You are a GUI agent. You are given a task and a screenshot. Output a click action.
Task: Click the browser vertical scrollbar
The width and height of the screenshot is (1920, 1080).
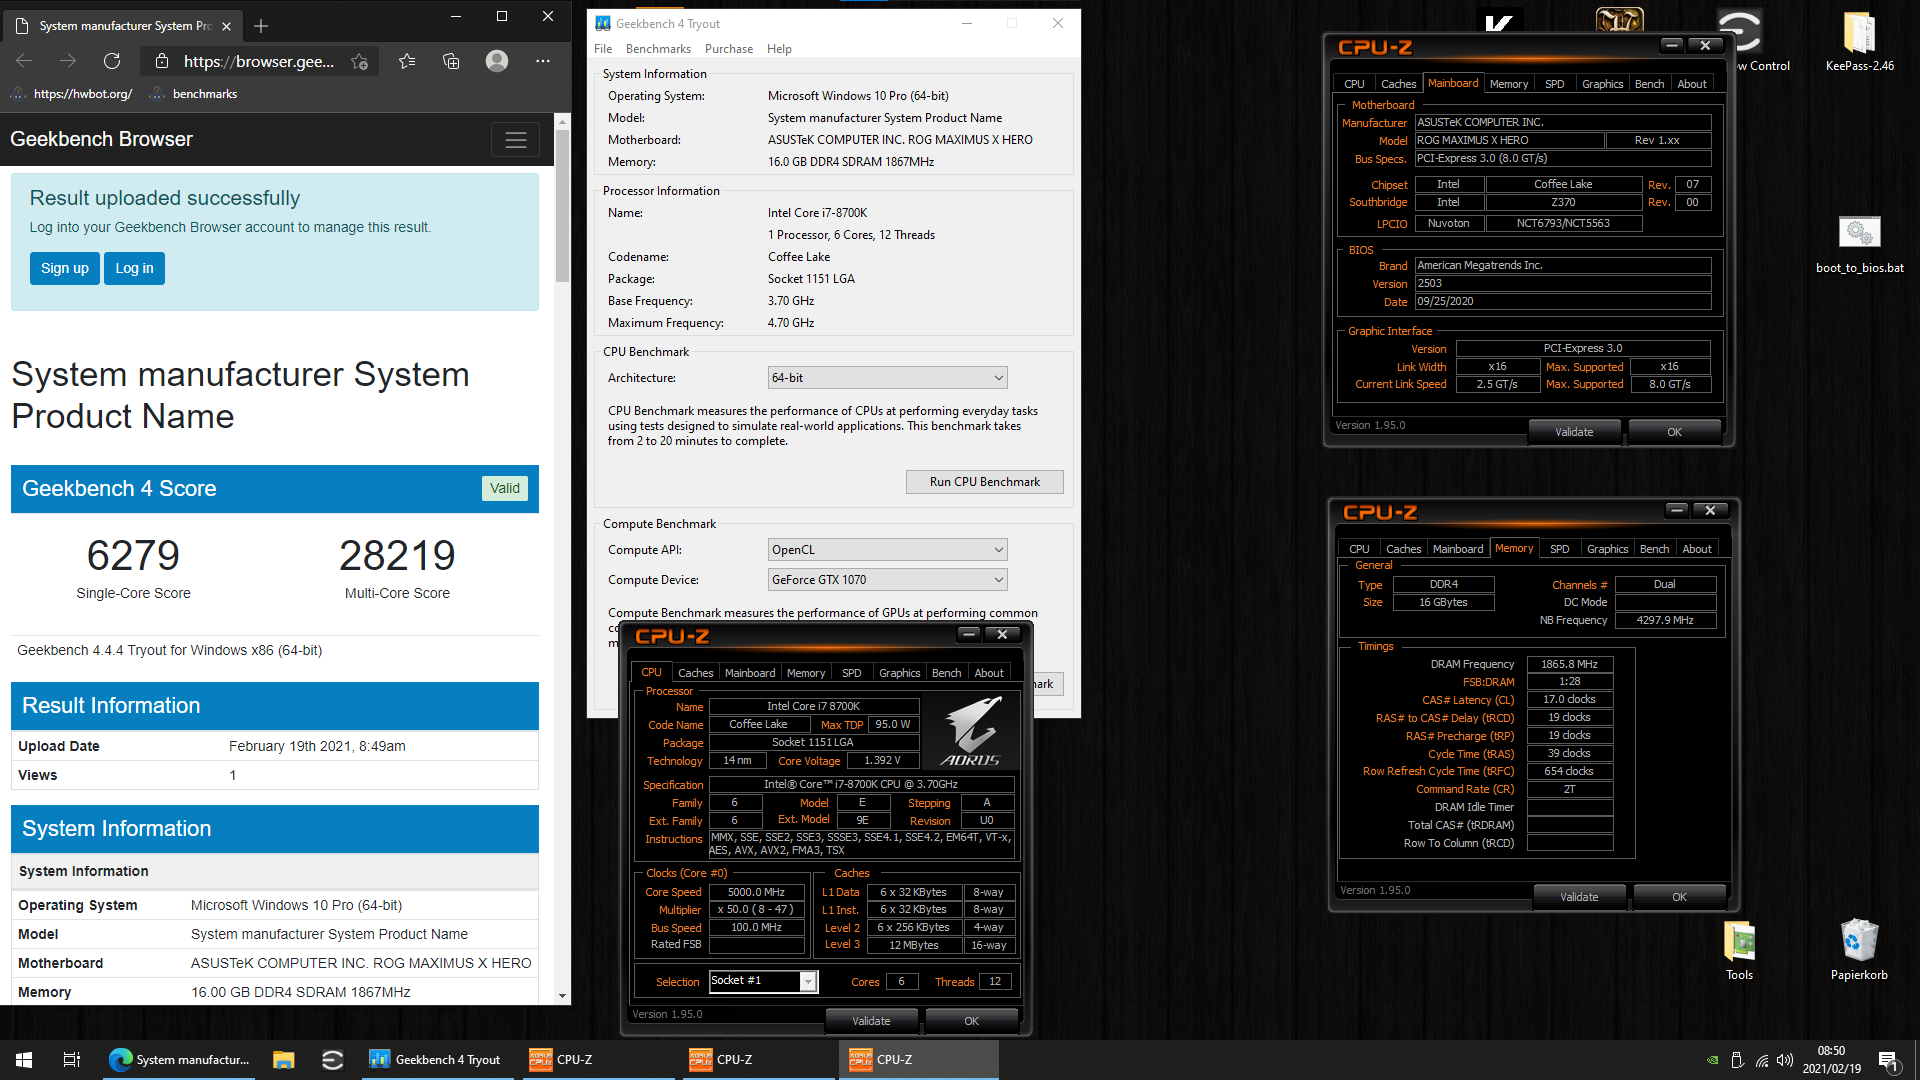pos(562,206)
